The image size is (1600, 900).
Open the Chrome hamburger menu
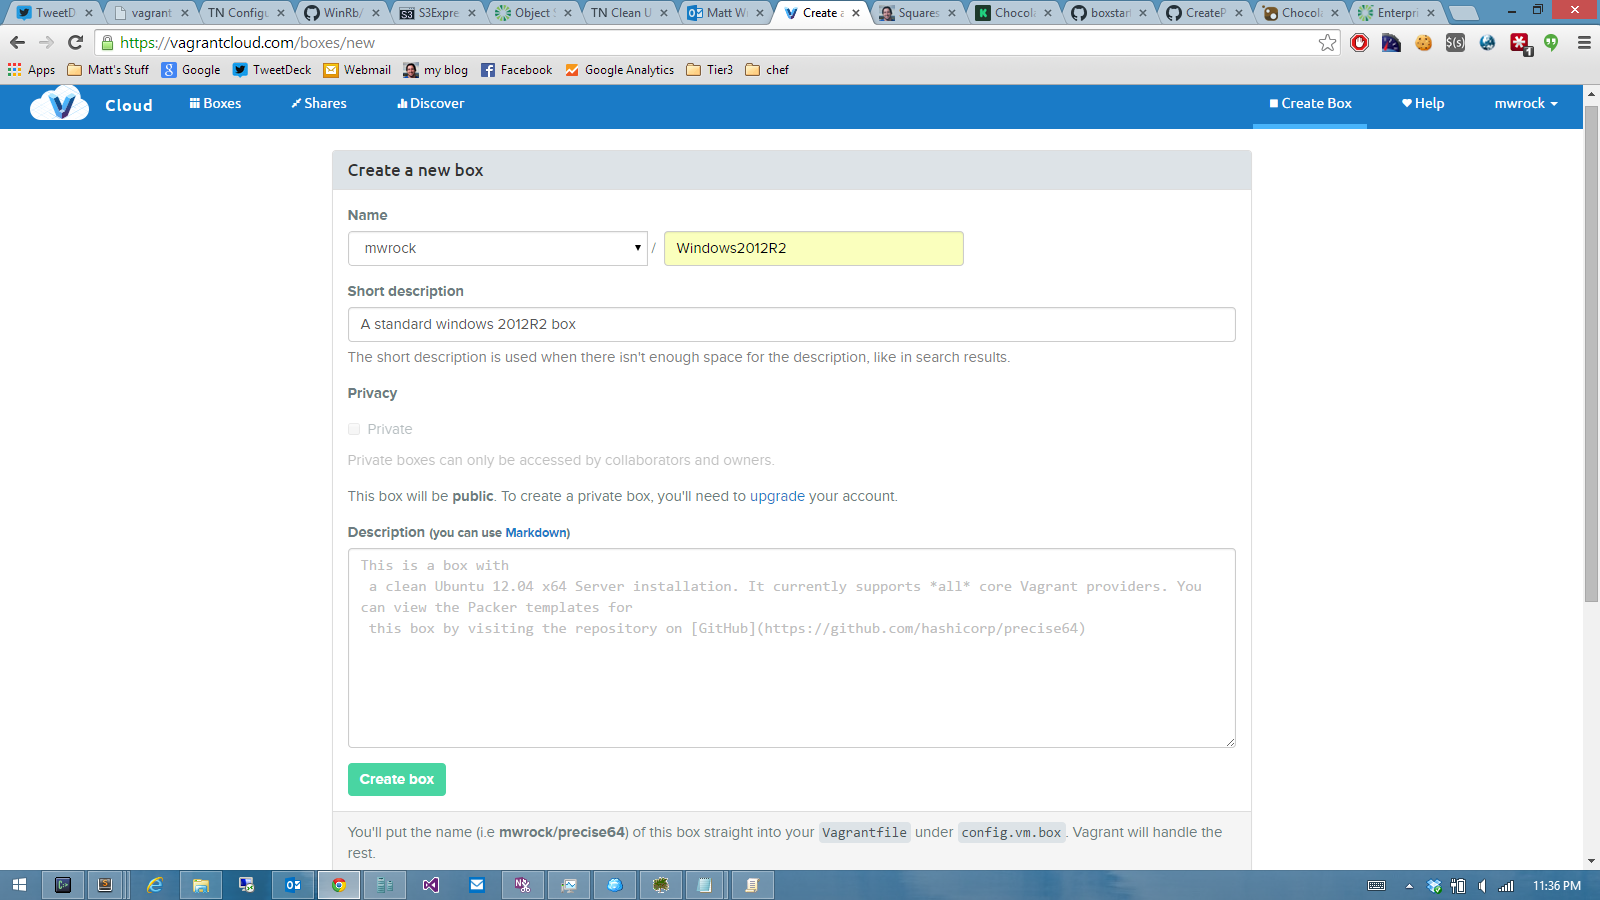[1584, 42]
